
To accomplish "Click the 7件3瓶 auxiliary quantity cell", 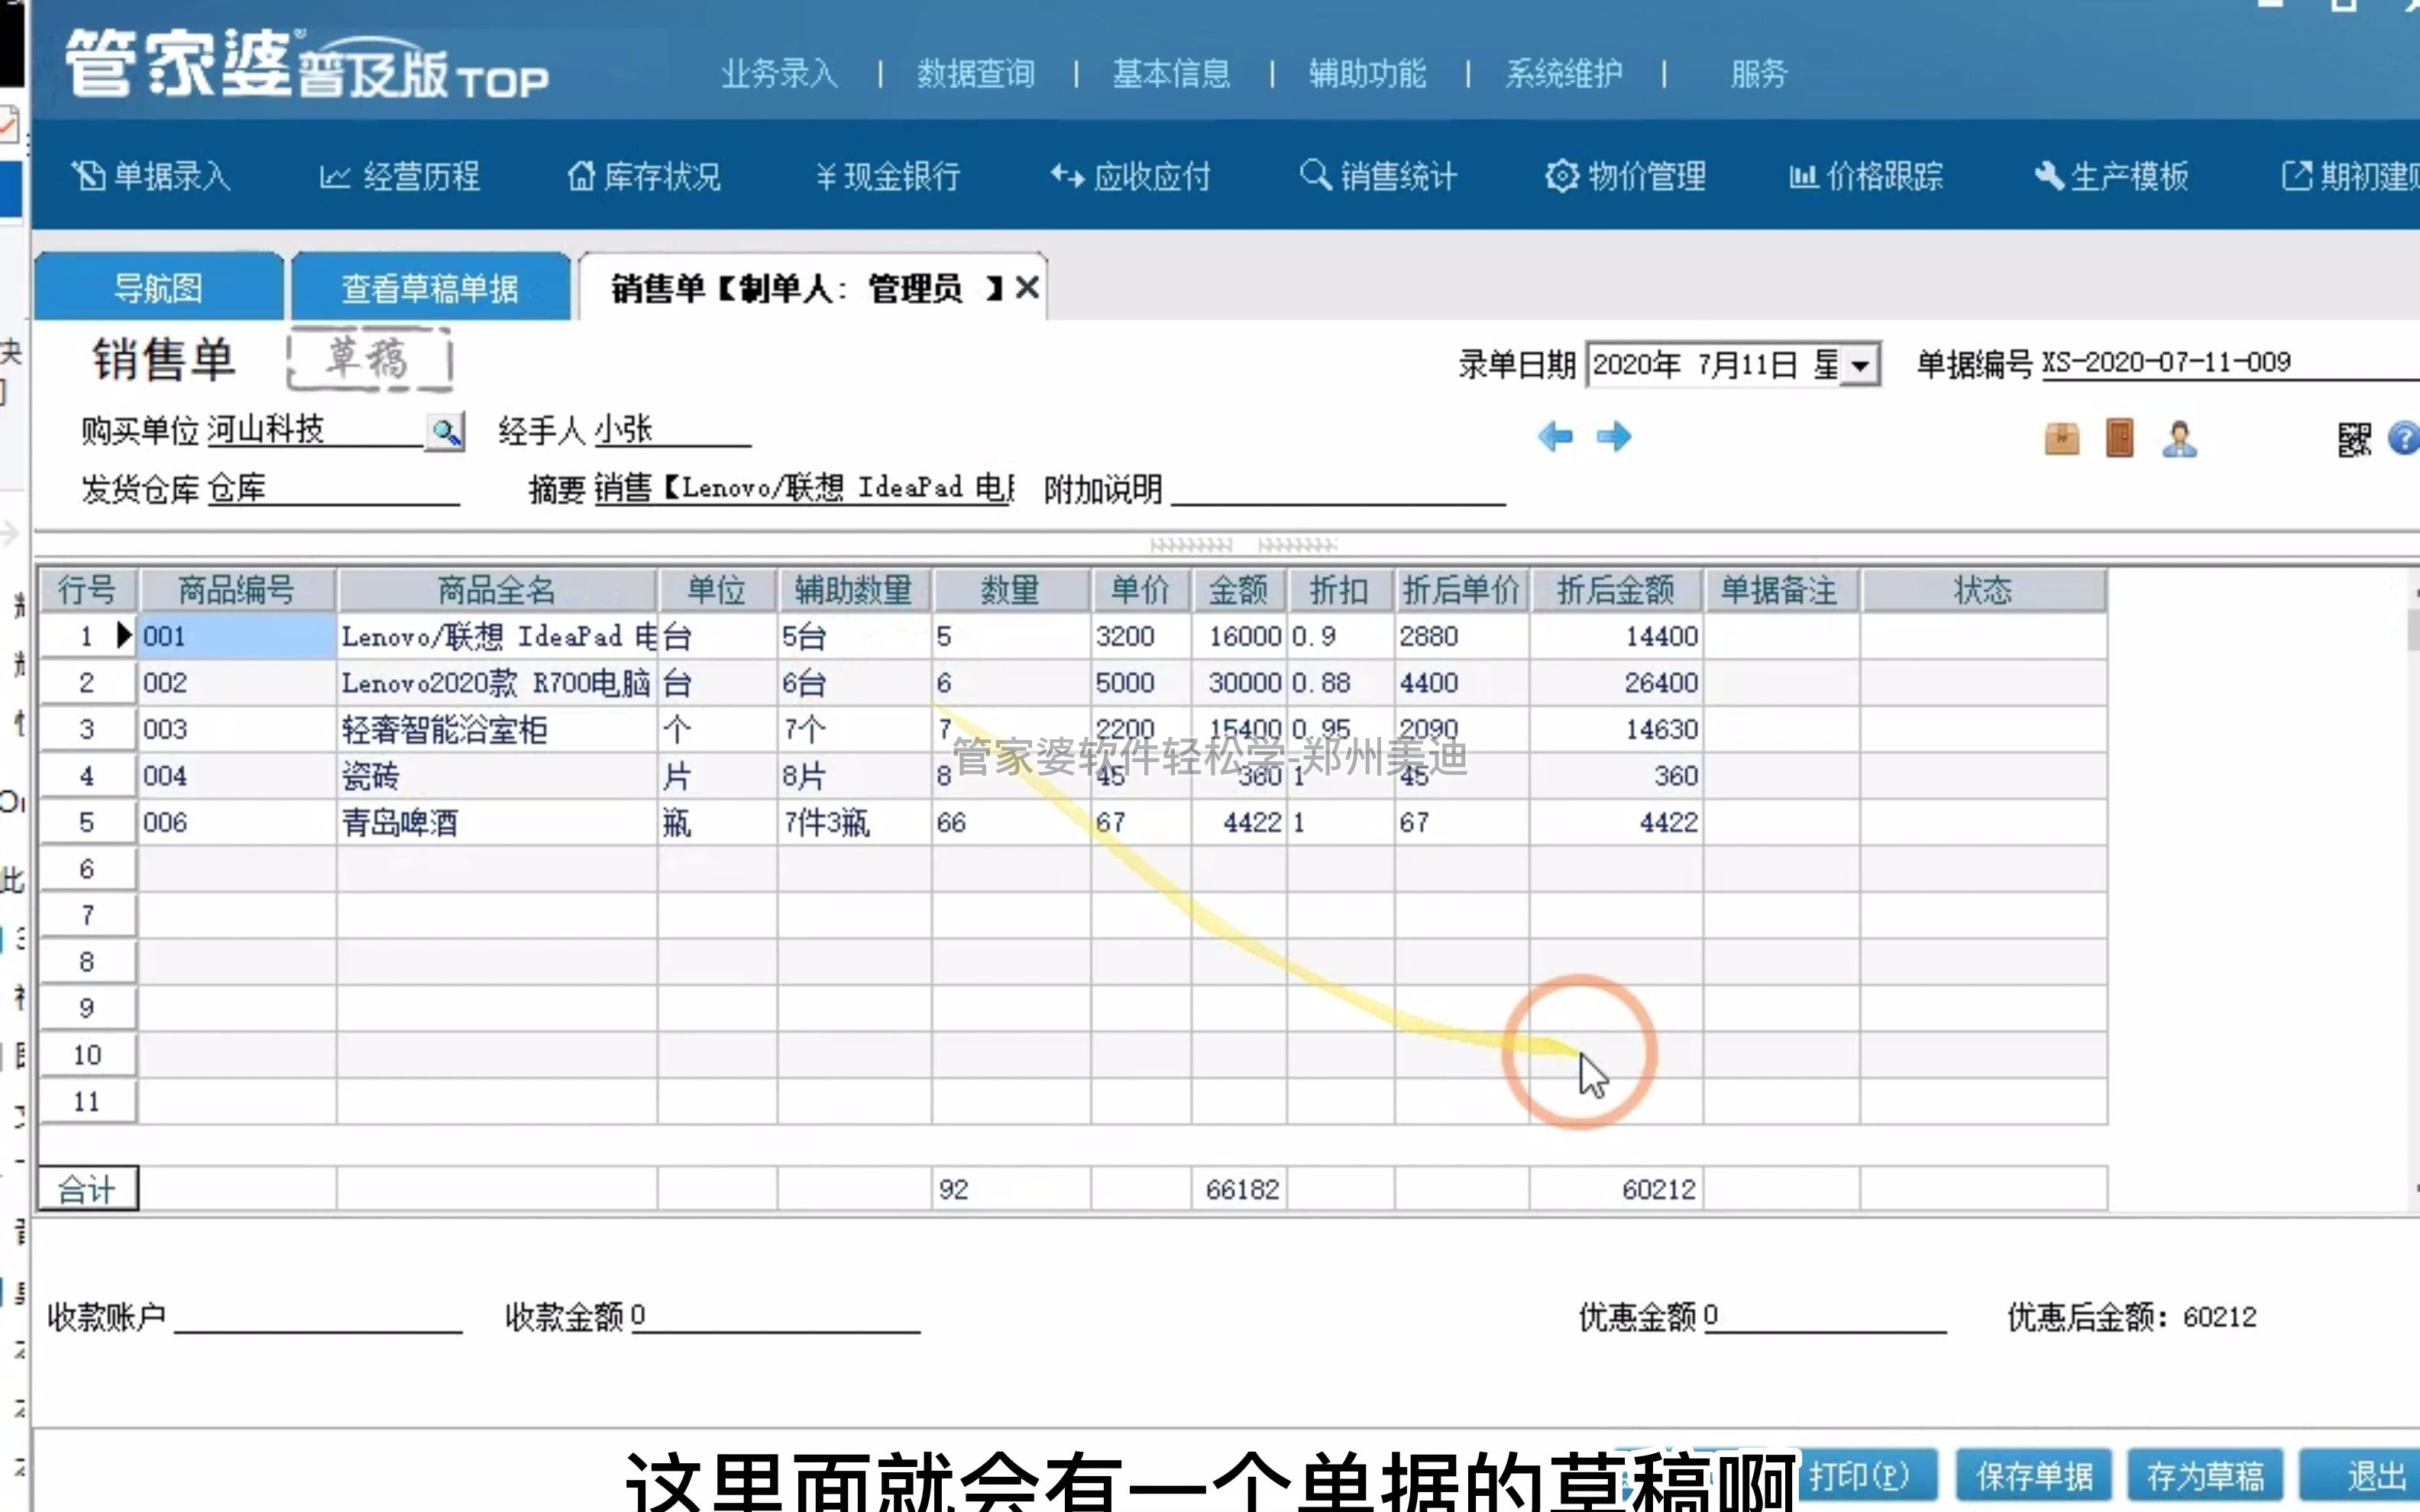I will [x=854, y=822].
